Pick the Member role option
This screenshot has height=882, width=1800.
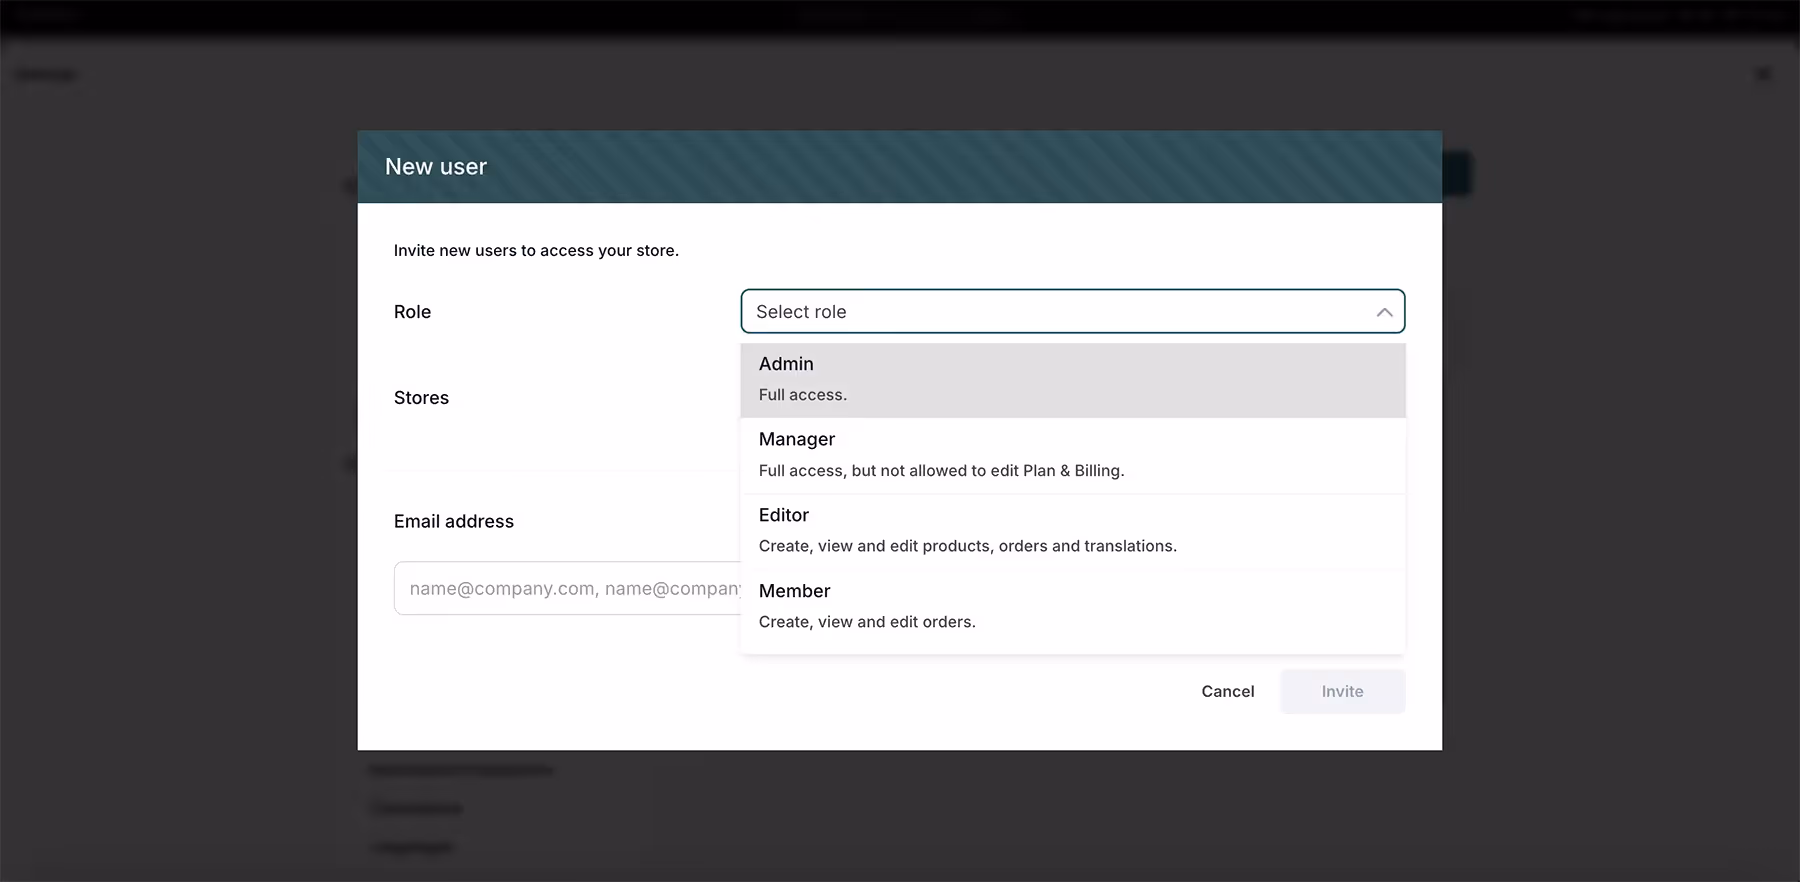(1072, 607)
